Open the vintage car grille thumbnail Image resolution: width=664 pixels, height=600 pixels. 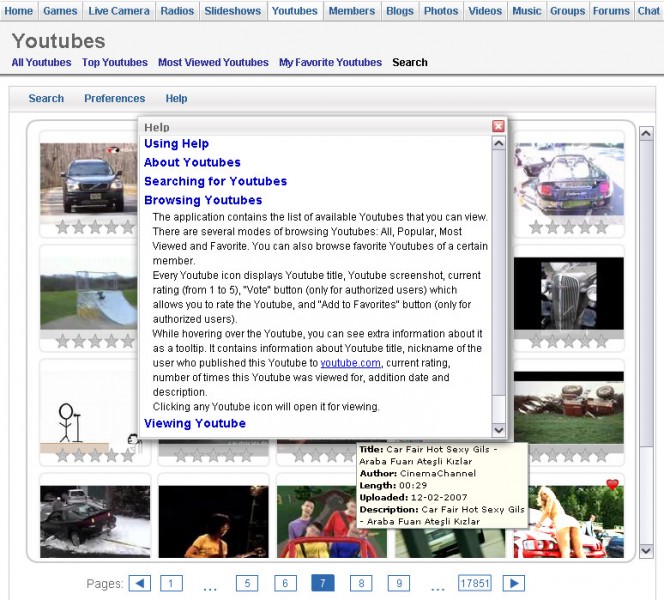569,293
